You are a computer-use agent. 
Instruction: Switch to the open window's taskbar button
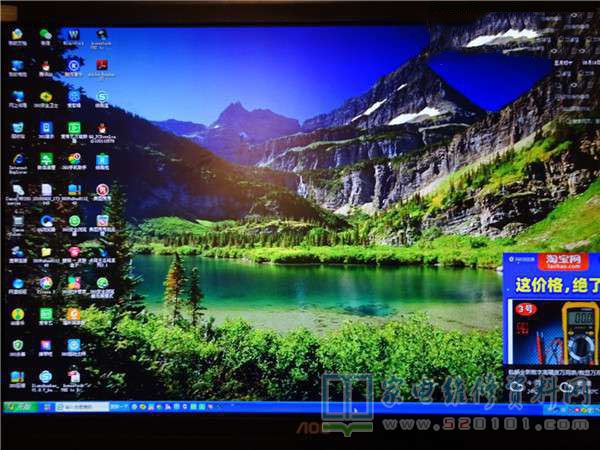[82, 406]
